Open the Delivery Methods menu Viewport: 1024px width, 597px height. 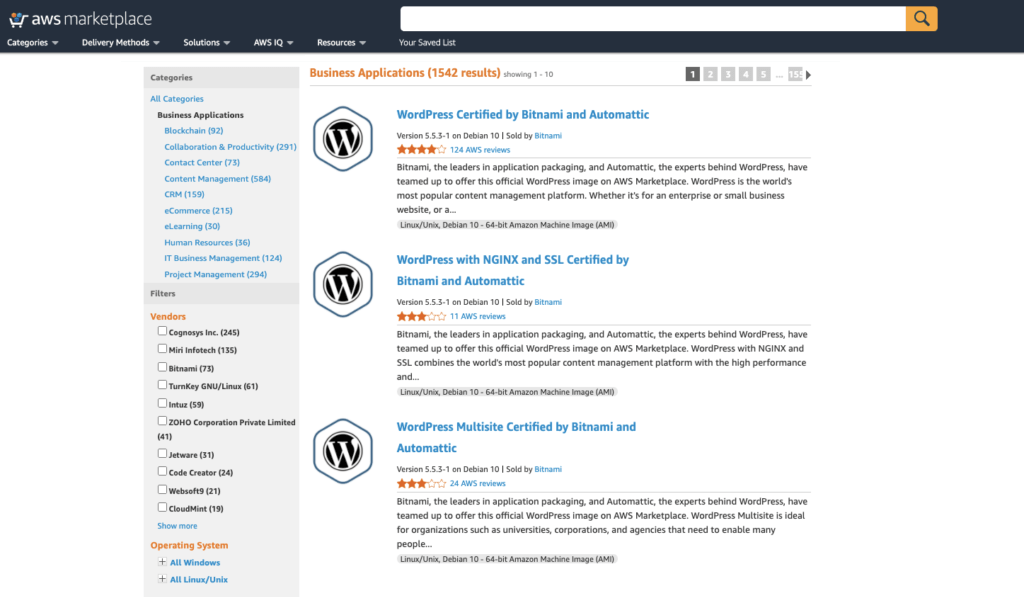click(121, 42)
